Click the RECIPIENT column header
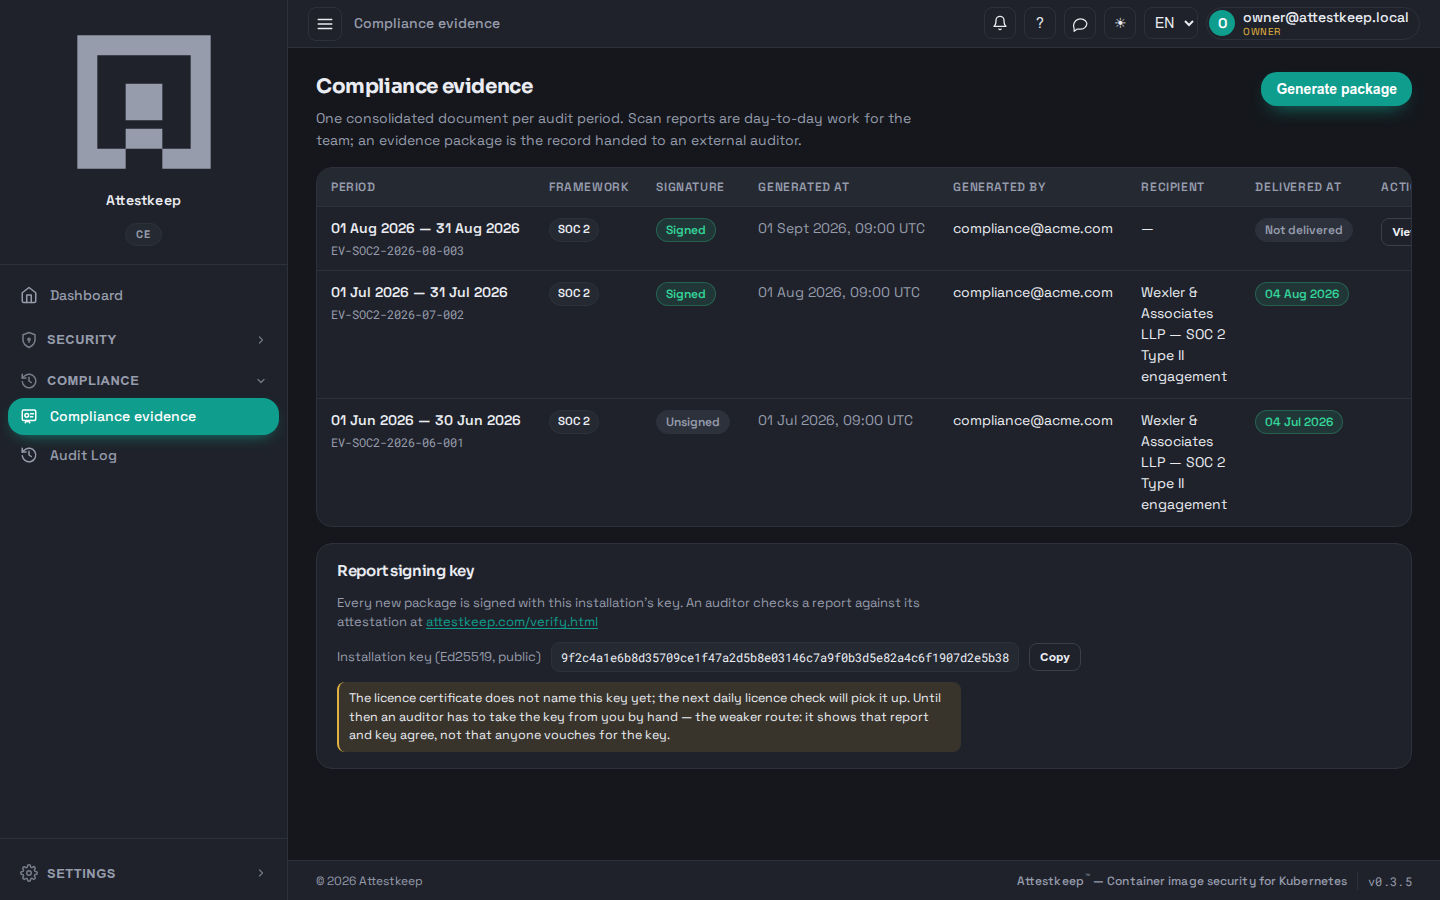This screenshot has width=1440, height=900. click(x=1172, y=187)
